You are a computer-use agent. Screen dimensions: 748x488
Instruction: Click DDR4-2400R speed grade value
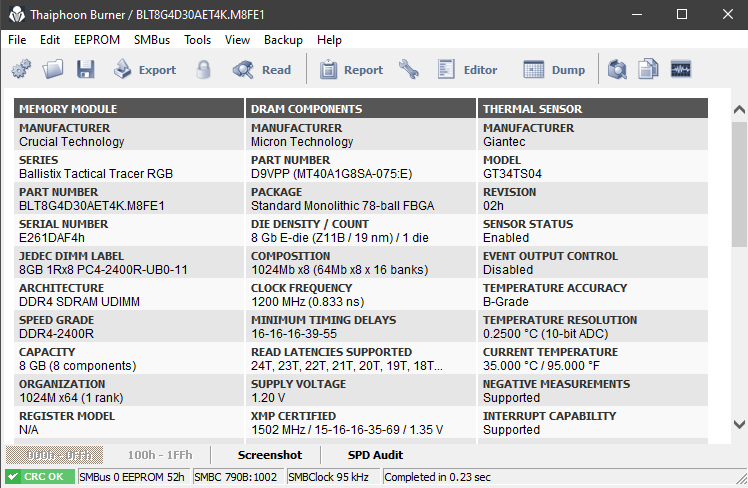click(x=57, y=333)
